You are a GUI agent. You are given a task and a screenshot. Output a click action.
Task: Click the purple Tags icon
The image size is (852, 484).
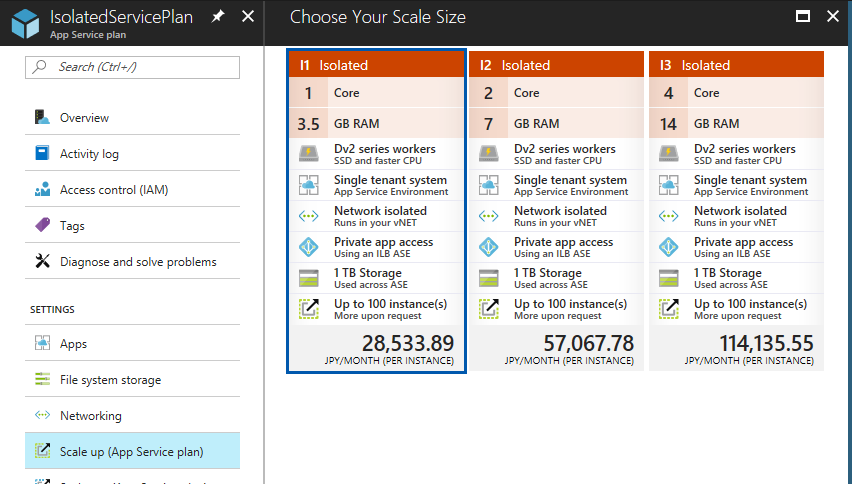click(x=42, y=224)
